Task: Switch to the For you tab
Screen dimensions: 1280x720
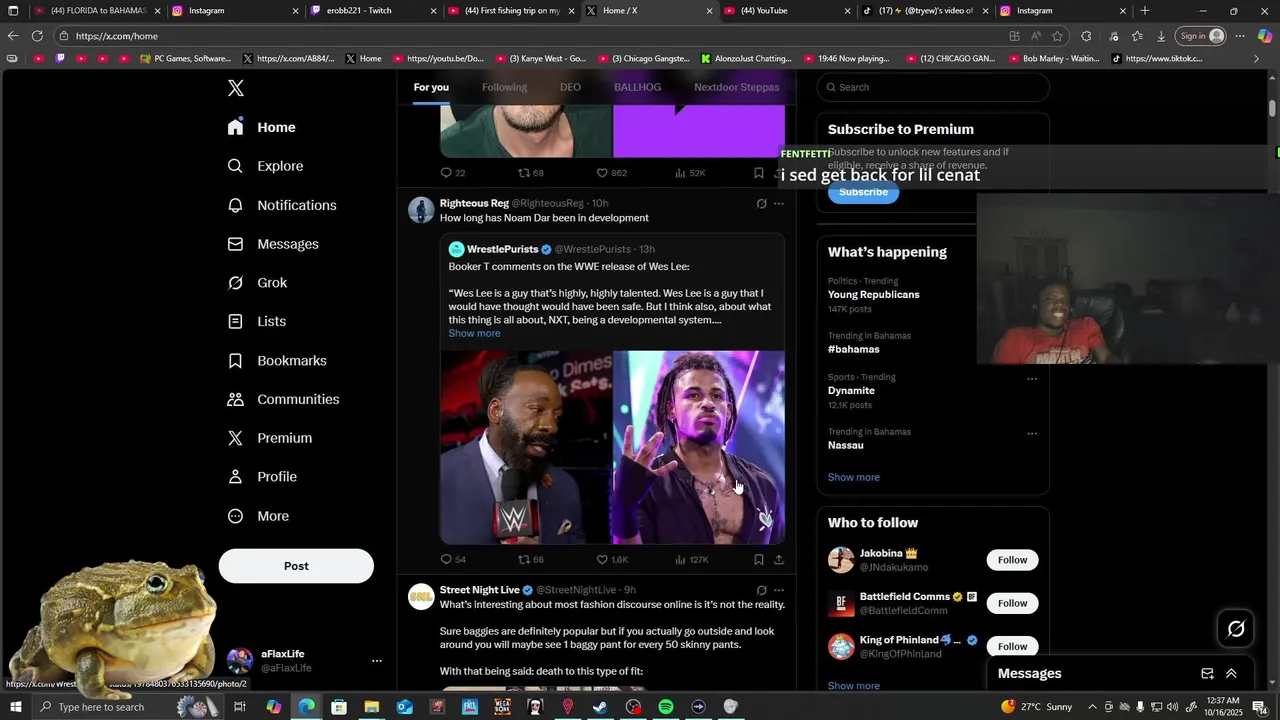Action: (x=431, y=87)
